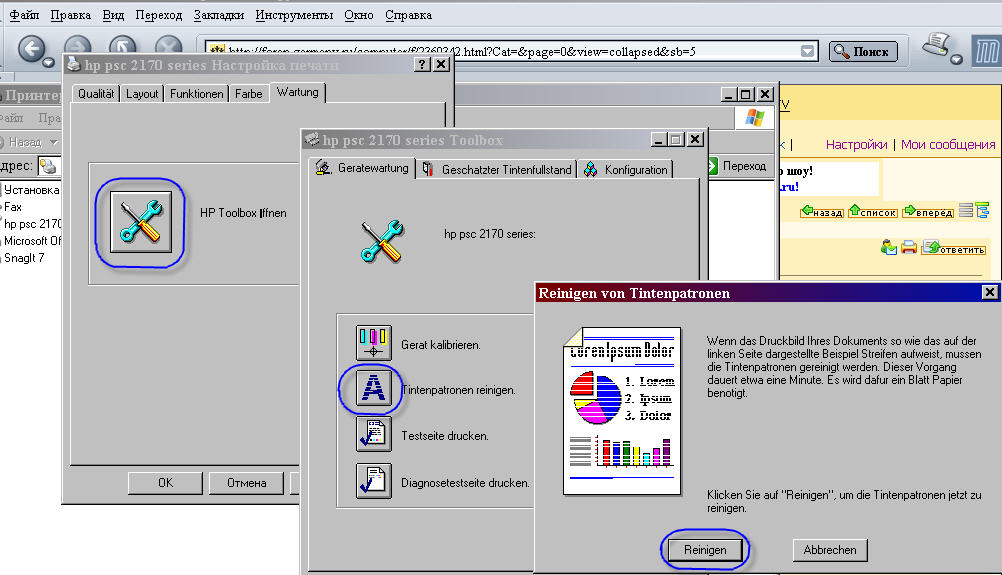This screenshot has width=1002, height=575.
Task: Switch to Geschatzter Tintenfullstand tab
Action: point(497,169)
